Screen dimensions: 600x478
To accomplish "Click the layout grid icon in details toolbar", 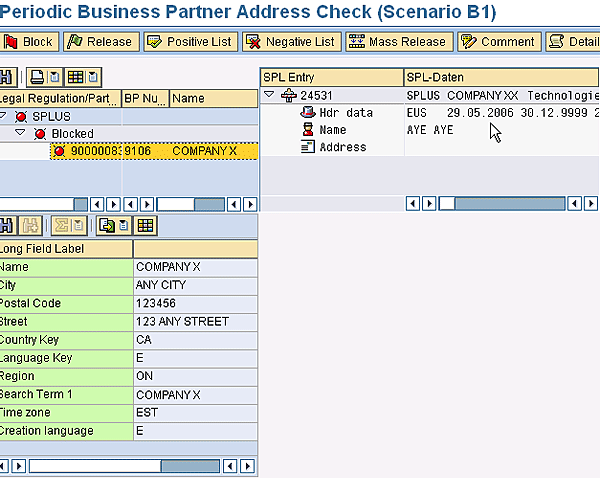I will pos(145,226).
